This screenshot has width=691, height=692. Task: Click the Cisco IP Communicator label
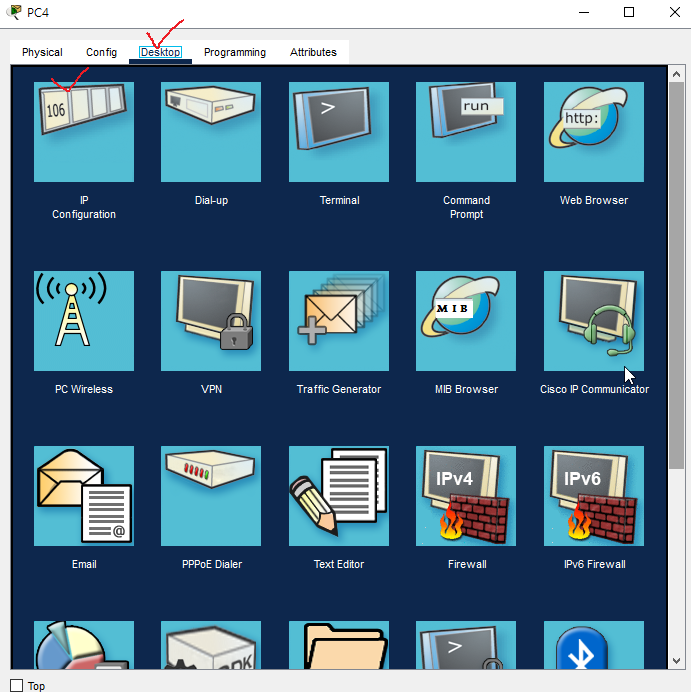pyautogui.click(x=594, y=389)
